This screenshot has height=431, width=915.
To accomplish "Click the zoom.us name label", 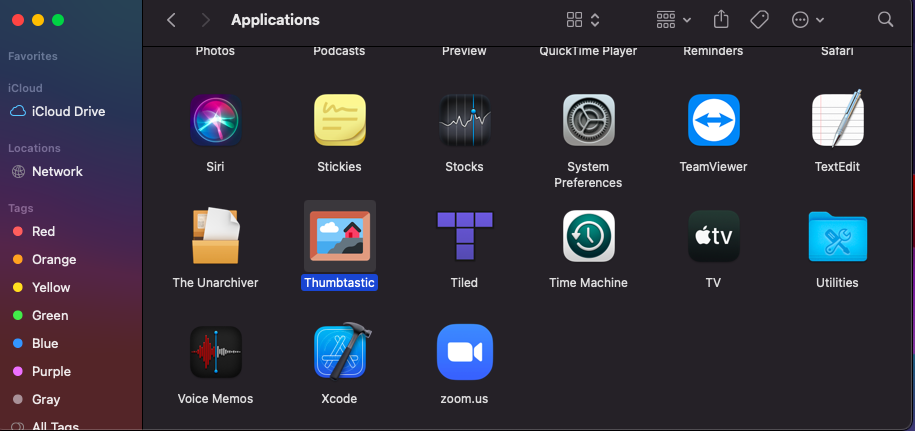I will [x=465, y=399].
